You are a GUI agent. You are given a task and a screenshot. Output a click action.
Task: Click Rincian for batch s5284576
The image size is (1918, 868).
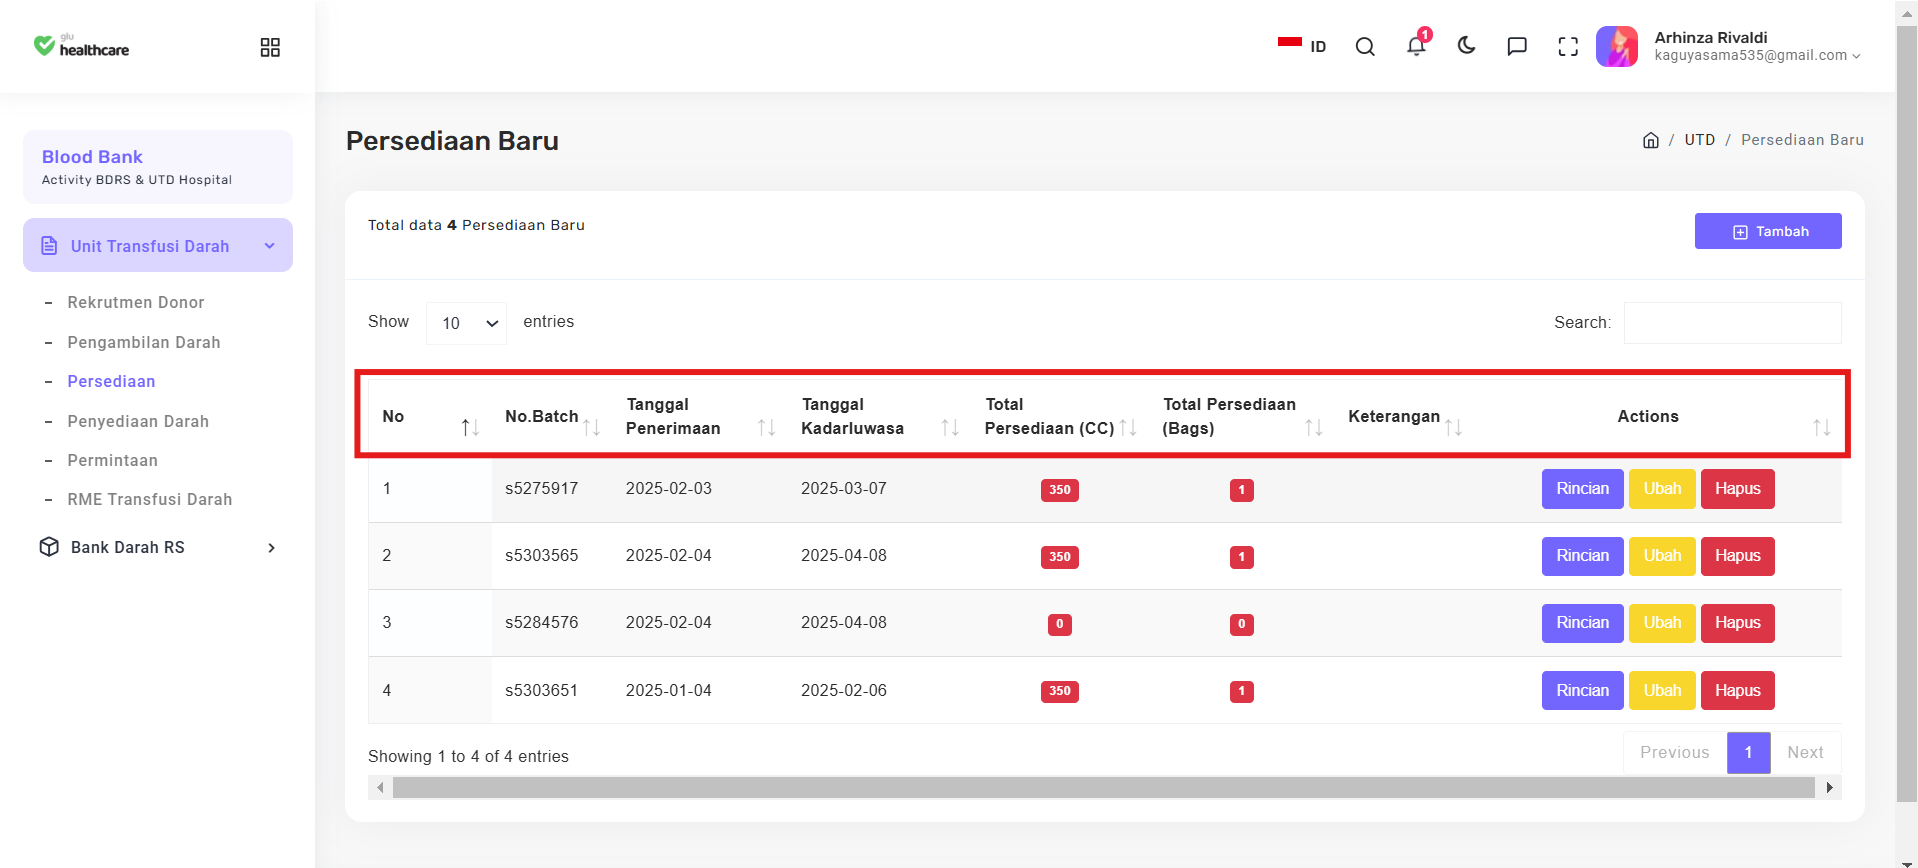point(1582,623)
